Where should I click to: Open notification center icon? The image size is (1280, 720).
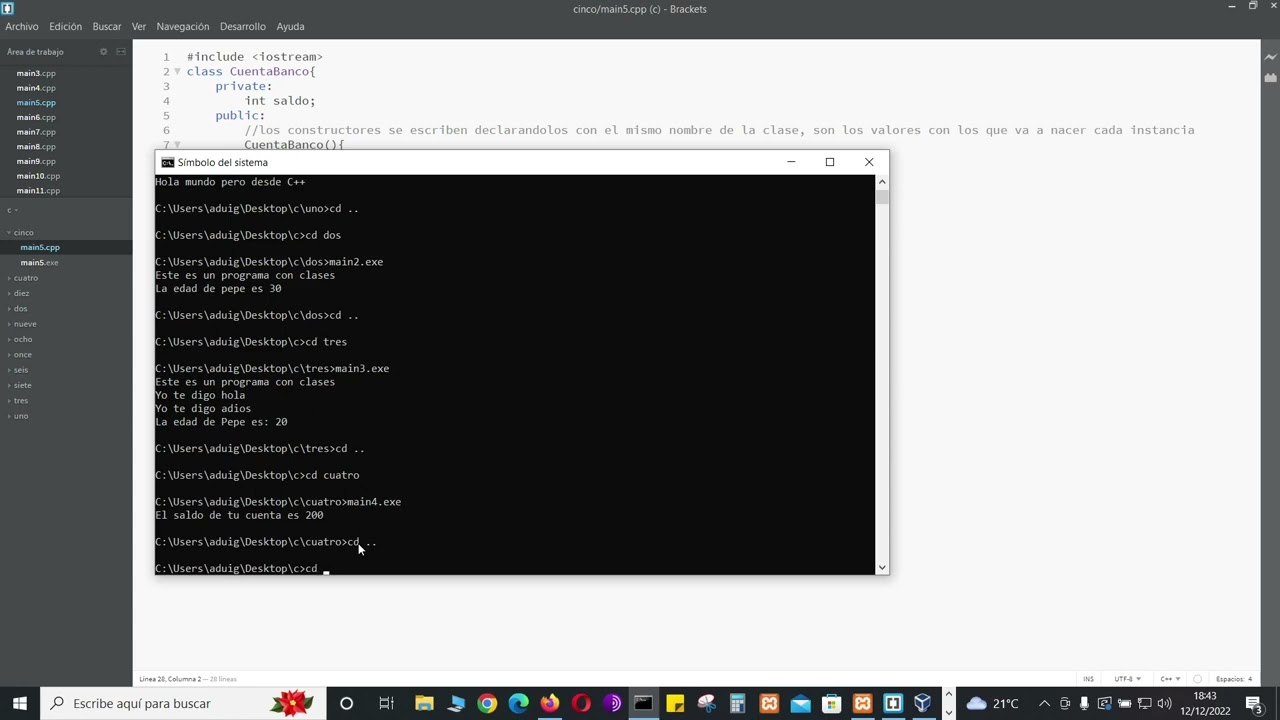pos(1254,703)
